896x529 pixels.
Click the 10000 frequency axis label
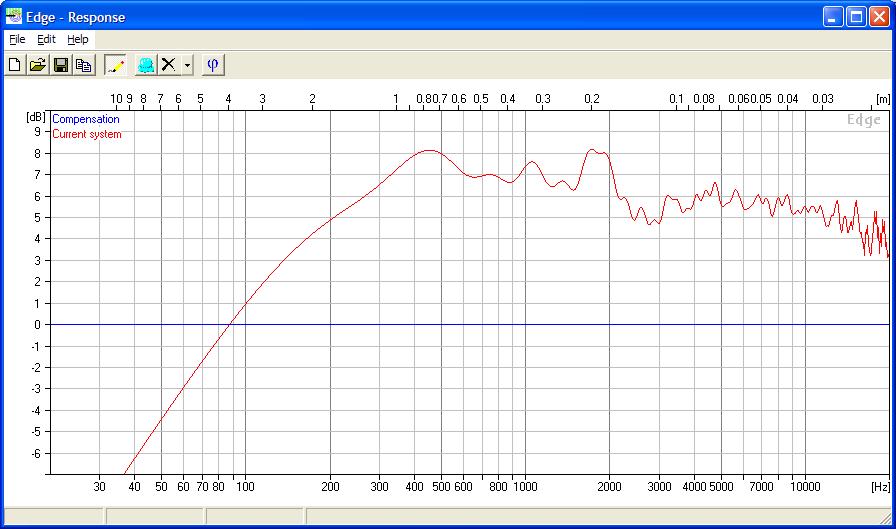805,487
